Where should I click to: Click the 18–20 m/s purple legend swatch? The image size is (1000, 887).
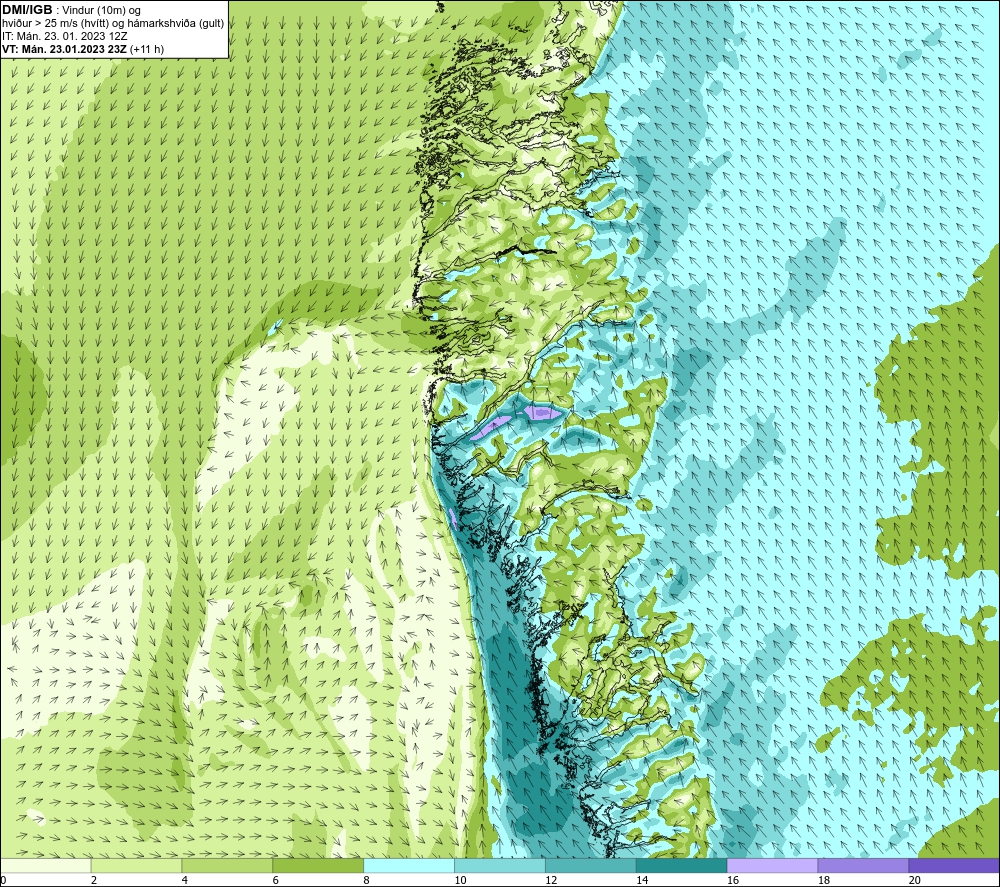point(864,866)
